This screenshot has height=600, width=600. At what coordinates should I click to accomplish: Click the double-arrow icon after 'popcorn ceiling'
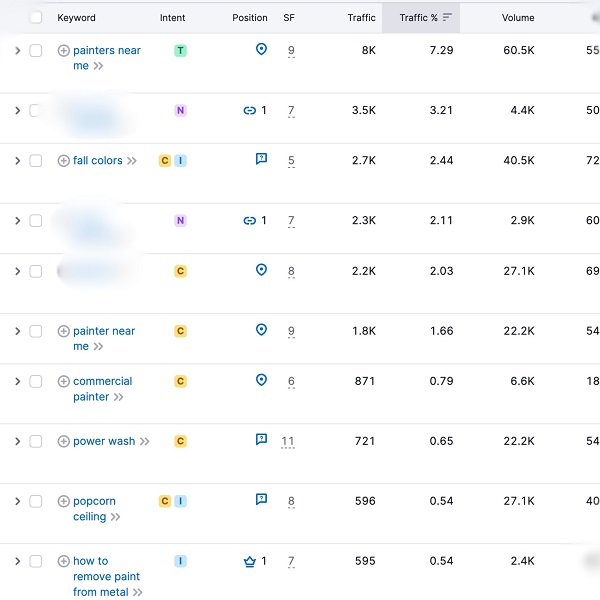coord(116,517)
